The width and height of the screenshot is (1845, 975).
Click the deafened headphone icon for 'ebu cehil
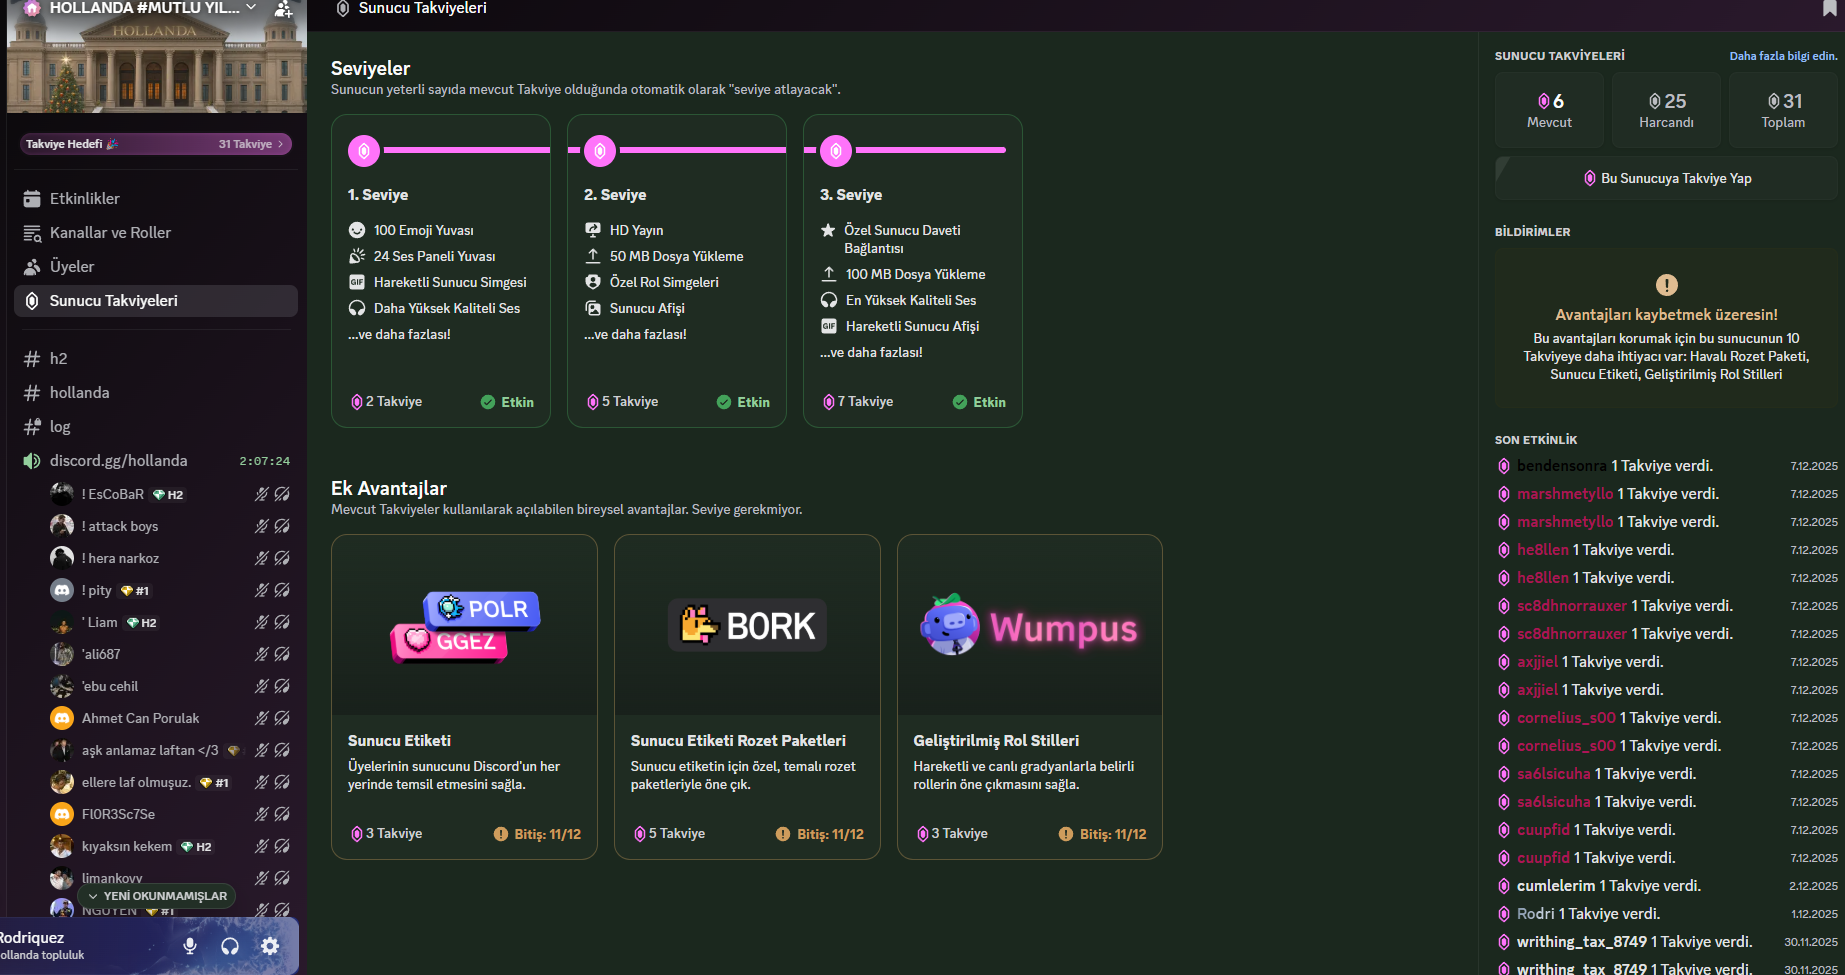tap(282, 686)
